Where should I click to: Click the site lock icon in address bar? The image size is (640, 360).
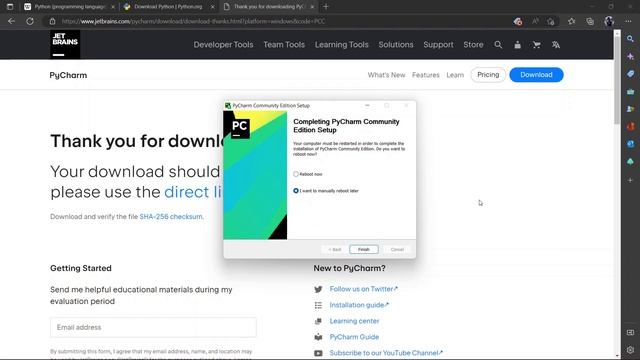coord(52,21)
